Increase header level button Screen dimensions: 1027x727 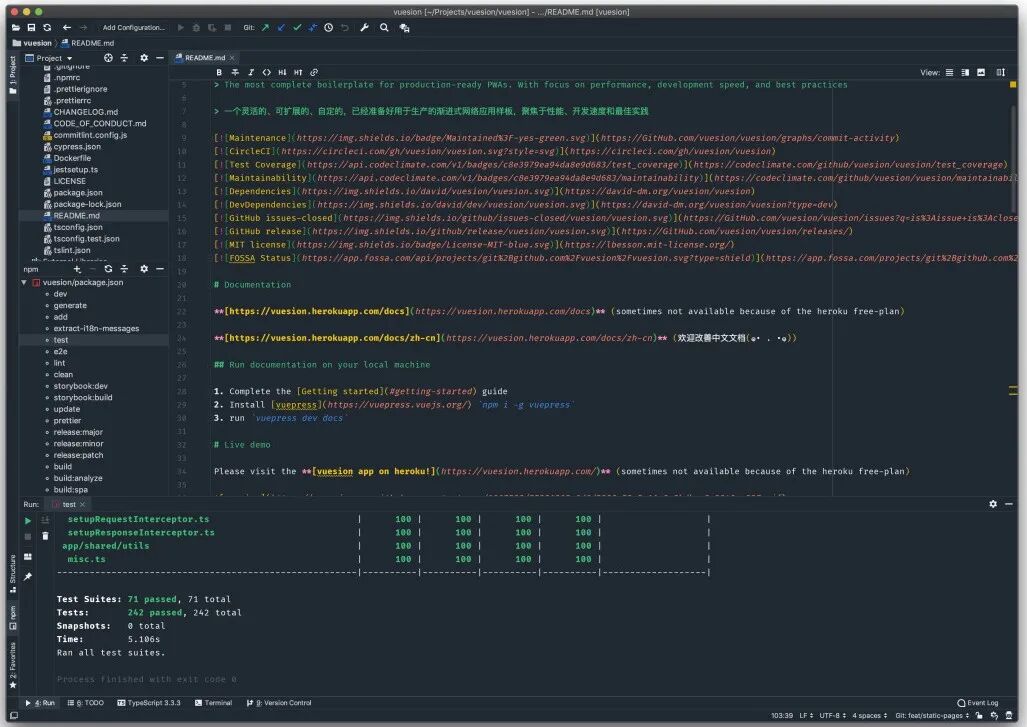[x=298, y=73]
